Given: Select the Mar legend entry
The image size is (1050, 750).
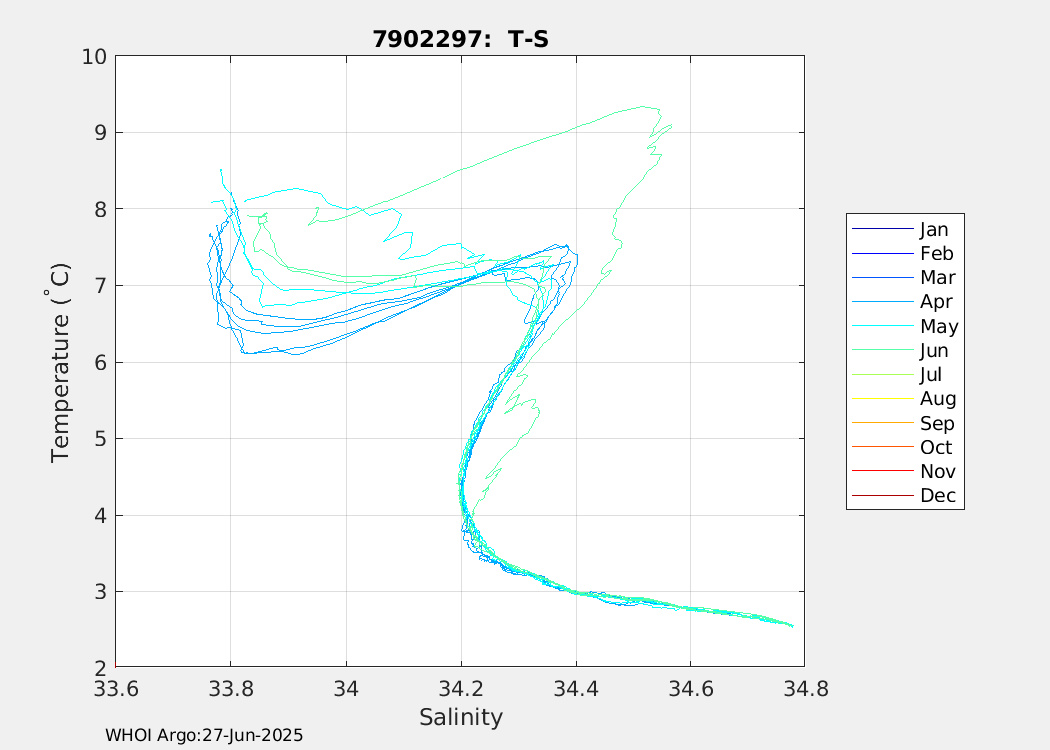Looking at the screenshot, I should [904, 277].
